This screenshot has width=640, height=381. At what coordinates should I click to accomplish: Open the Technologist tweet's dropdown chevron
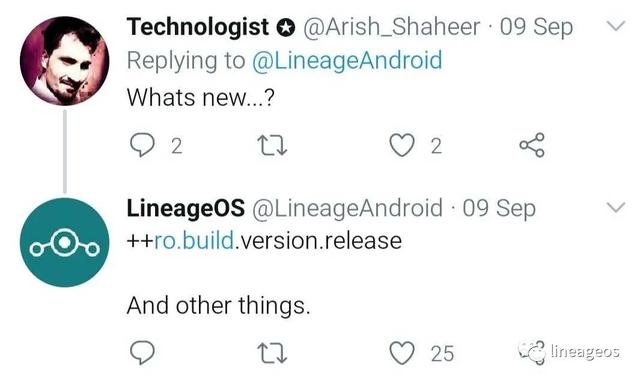pyautogui.click(x=616, y=26)
